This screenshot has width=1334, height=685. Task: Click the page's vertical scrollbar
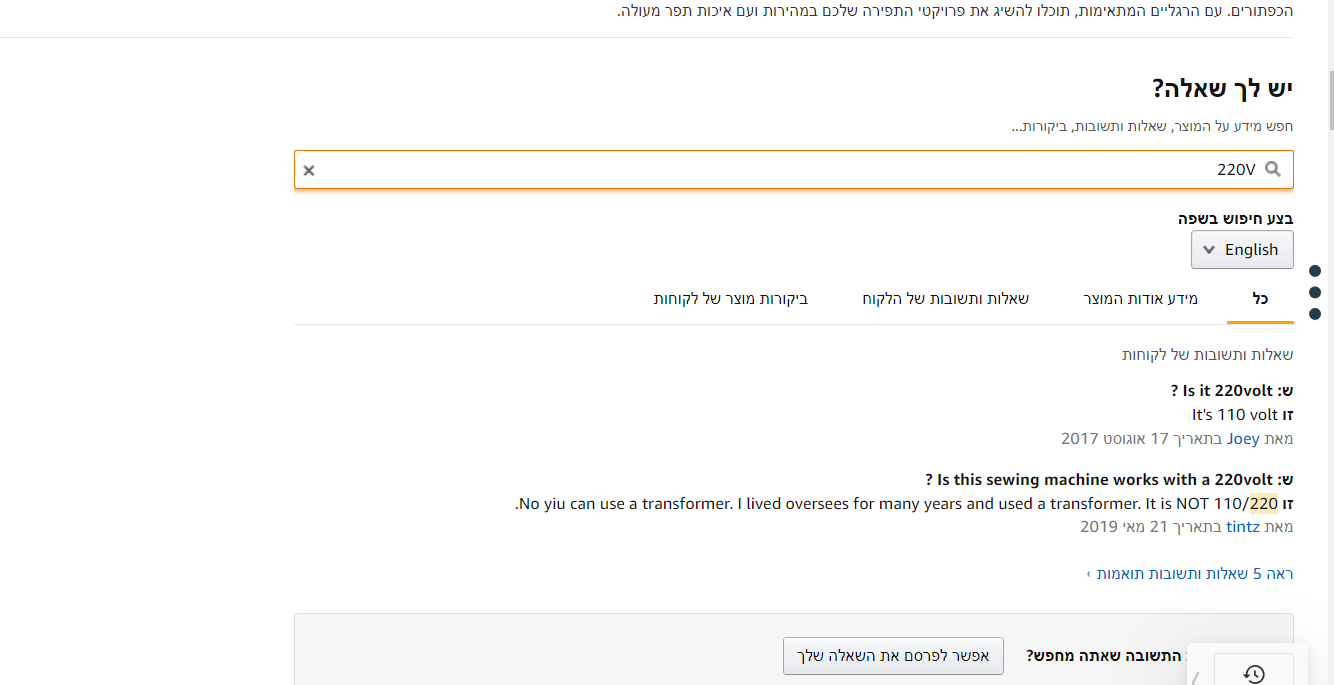(1328, 100)
